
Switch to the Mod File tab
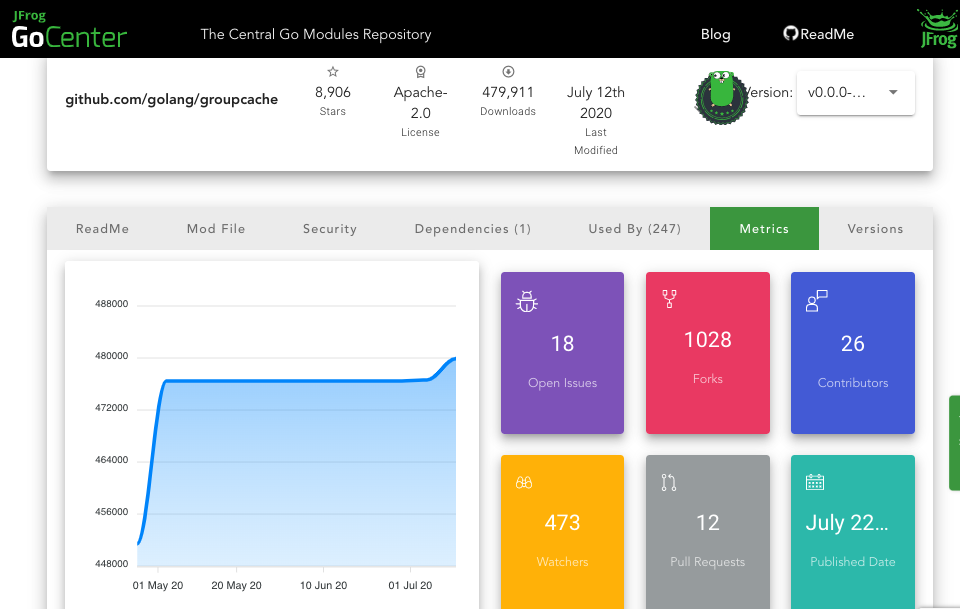(x=216, y=228)
